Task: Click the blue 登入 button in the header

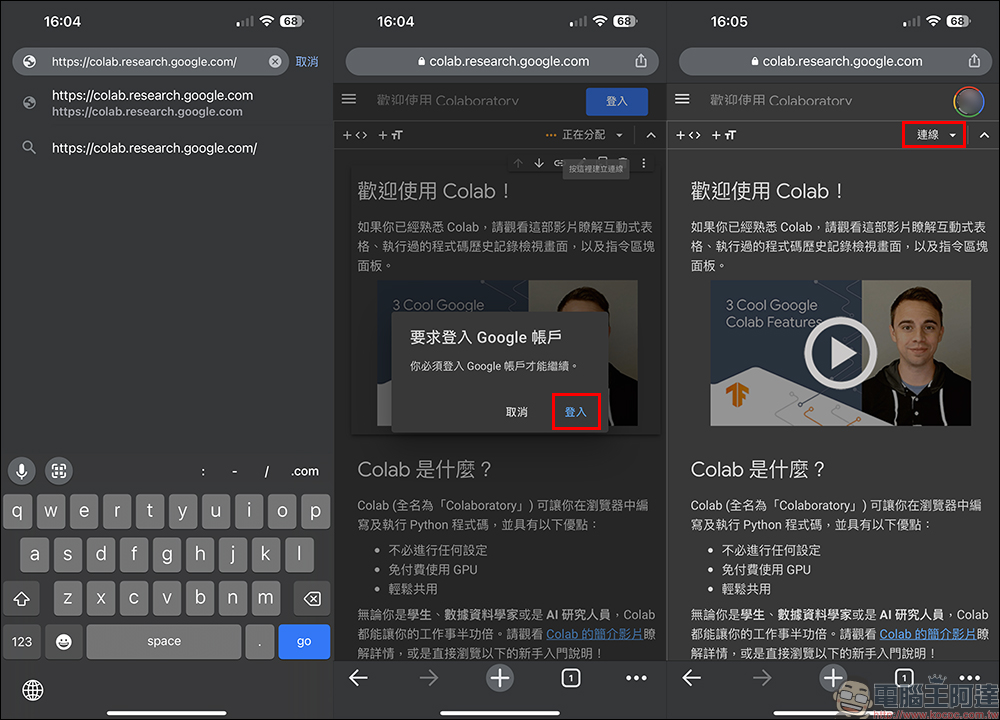Action: (617, 101)
